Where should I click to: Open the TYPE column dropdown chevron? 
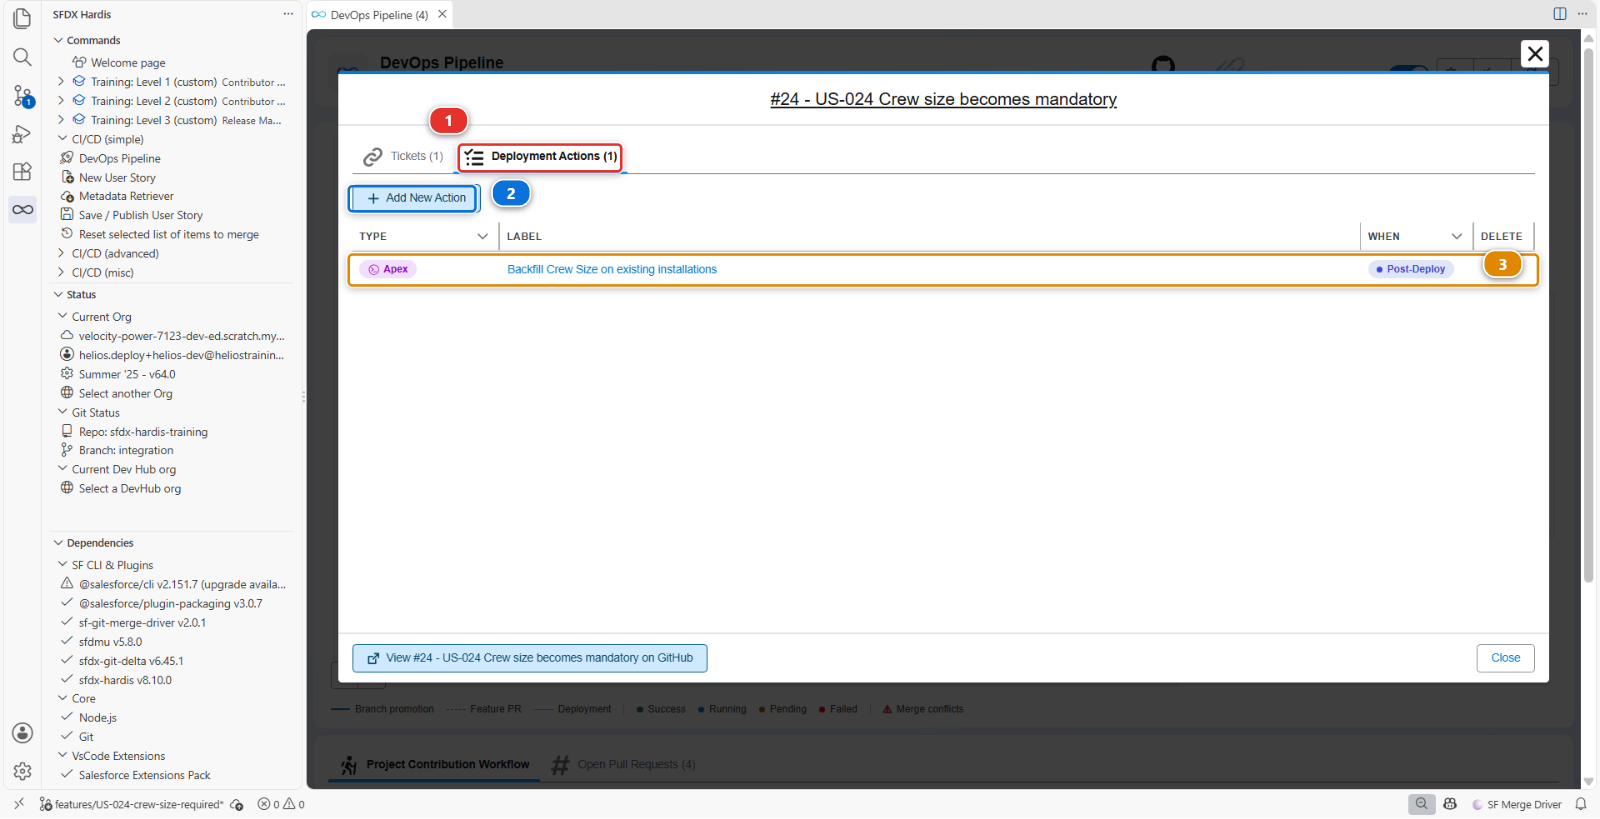pyautogui.click(x=483, y=237)
